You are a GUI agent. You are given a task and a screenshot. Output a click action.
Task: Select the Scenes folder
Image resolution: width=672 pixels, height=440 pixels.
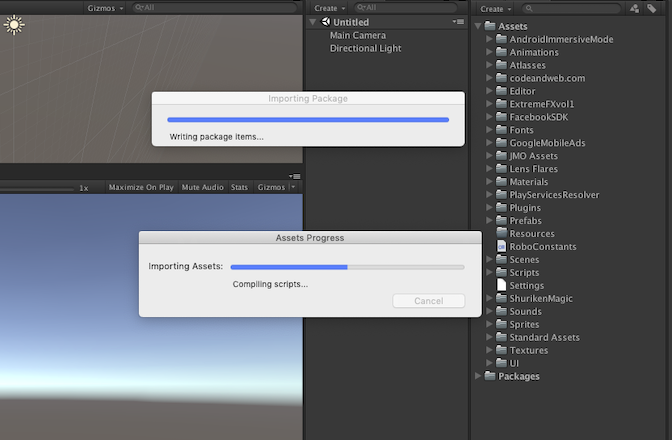pos(524,260)
